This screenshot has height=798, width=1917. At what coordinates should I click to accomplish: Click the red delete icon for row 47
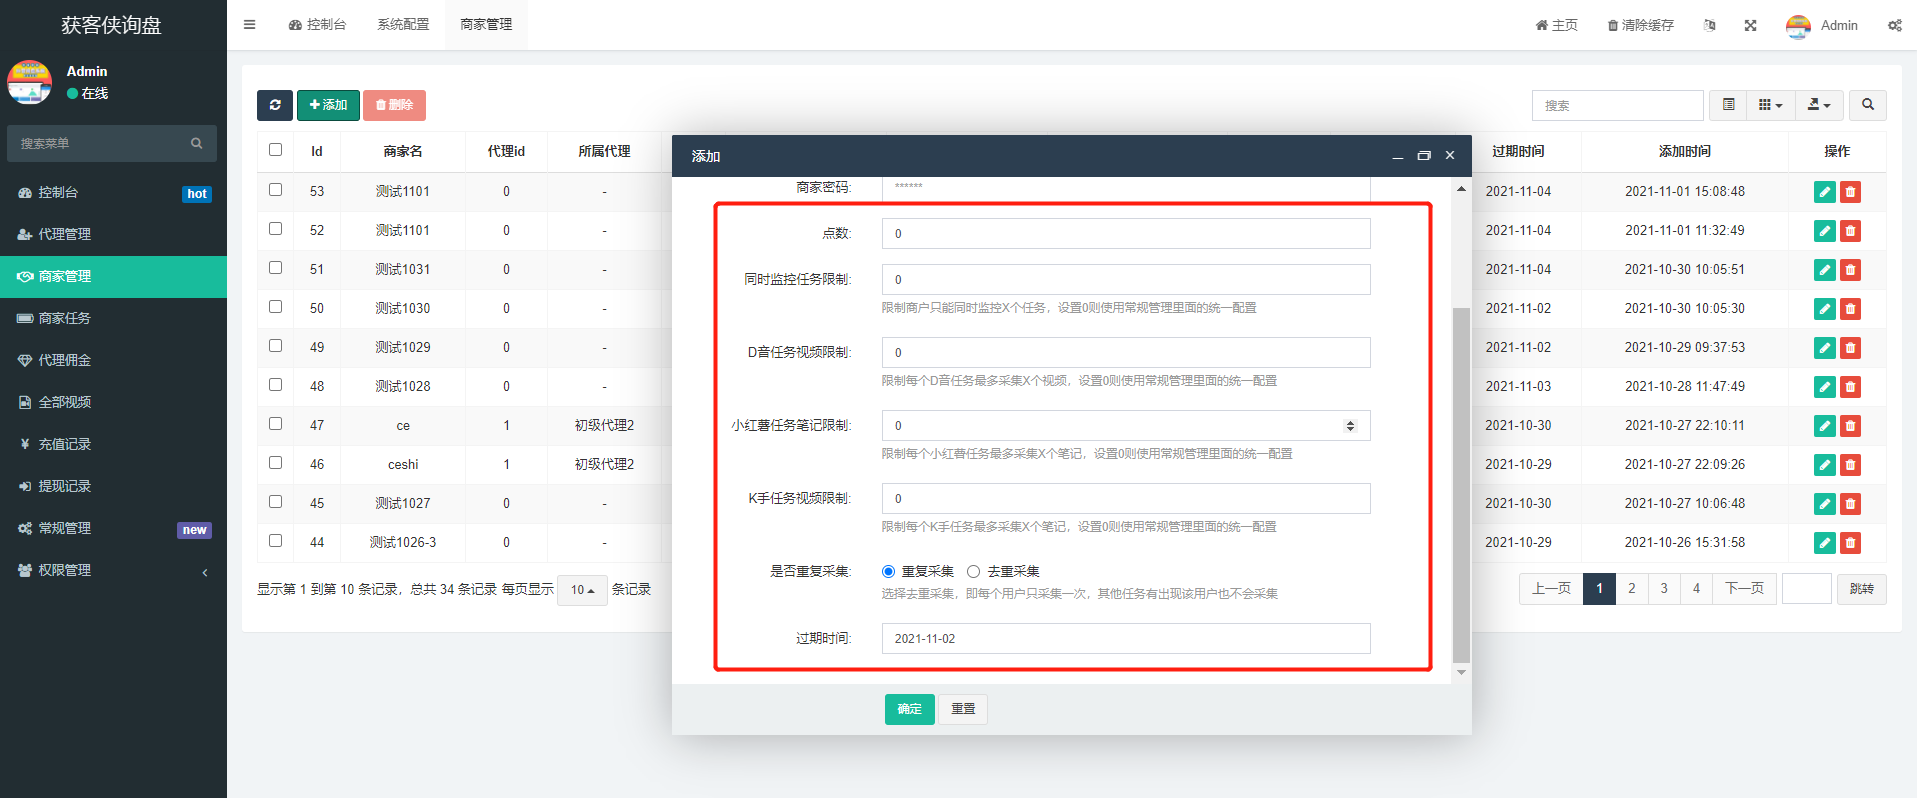[x=1850, y=426]
